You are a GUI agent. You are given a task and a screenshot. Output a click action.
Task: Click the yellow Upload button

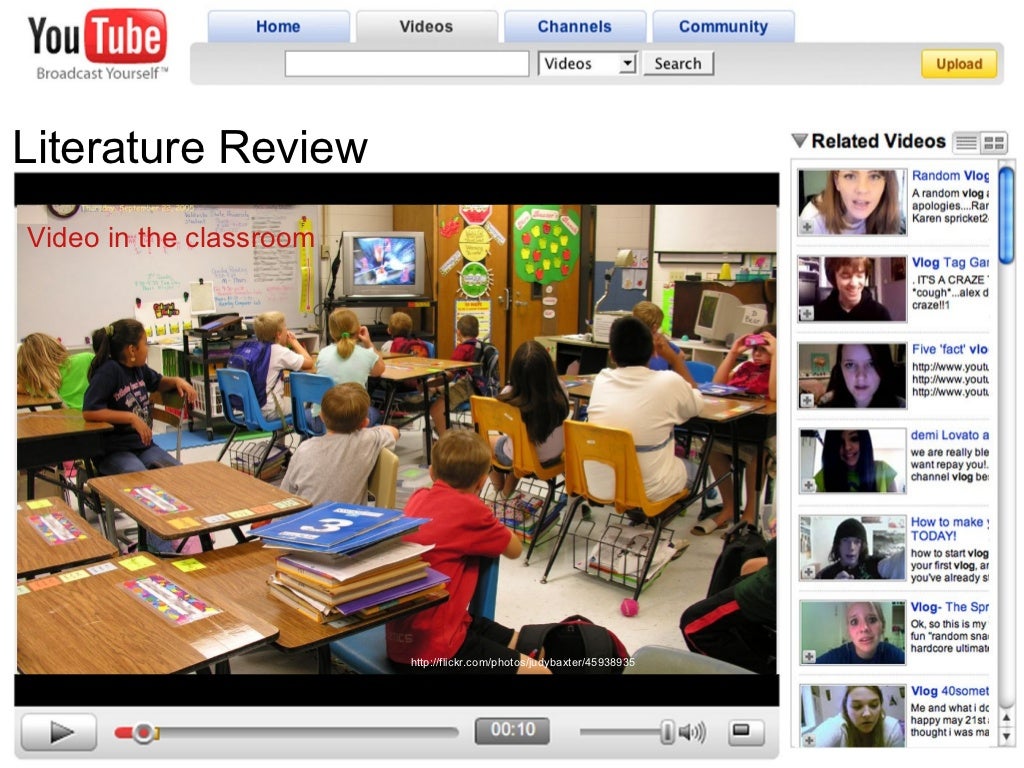[959, 64]
